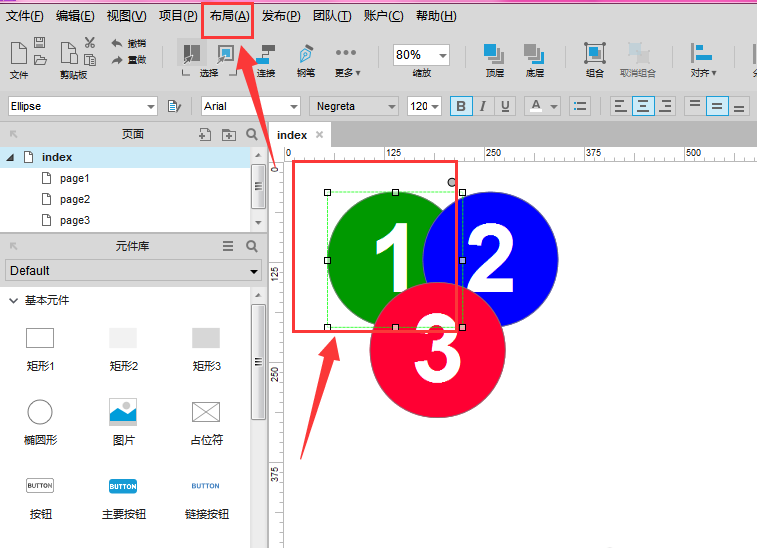Click the copy icon under the scissors
The width and height of the screenshot is (757, 548).
click(90, 60)
